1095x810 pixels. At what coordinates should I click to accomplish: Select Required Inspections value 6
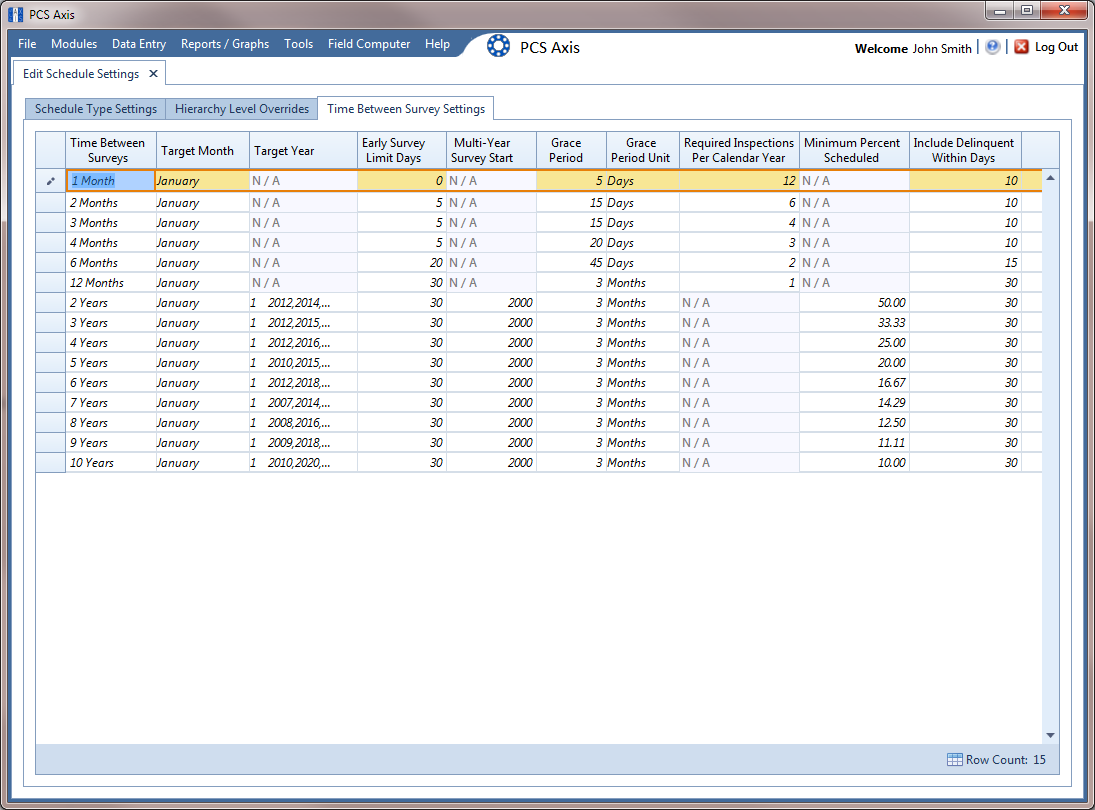point(739,202)
